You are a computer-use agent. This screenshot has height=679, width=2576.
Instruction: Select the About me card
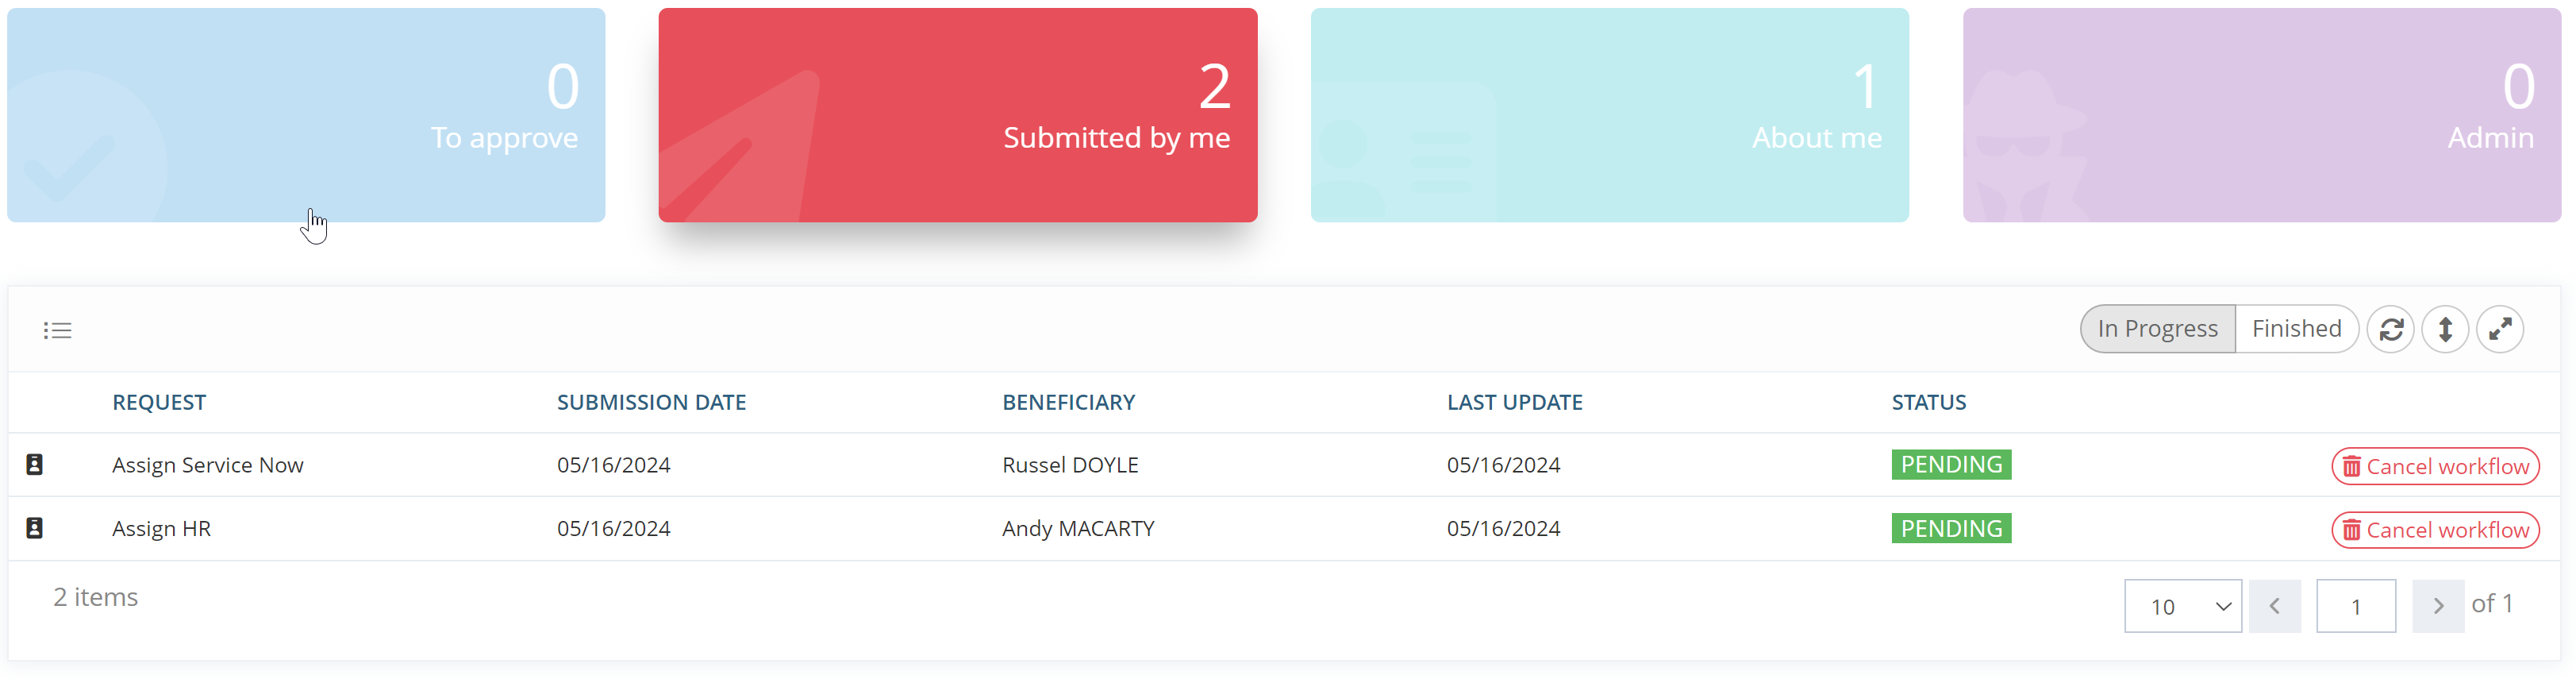pyautogui.click(x=1609, y=115)
